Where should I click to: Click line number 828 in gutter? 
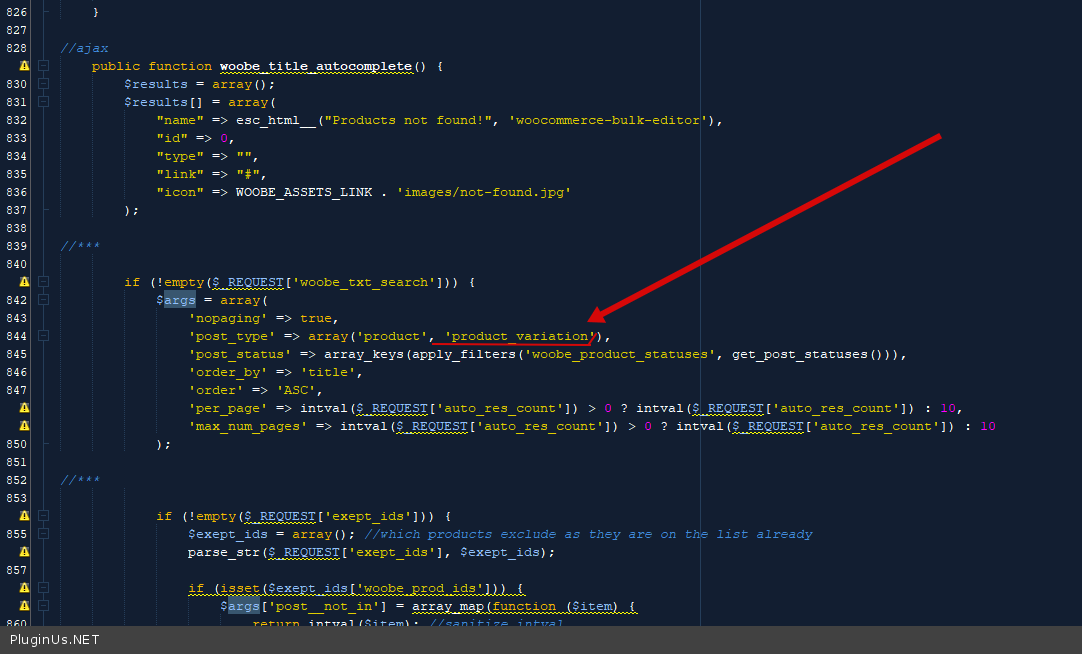pyautogui.click(x=16, y=48)
